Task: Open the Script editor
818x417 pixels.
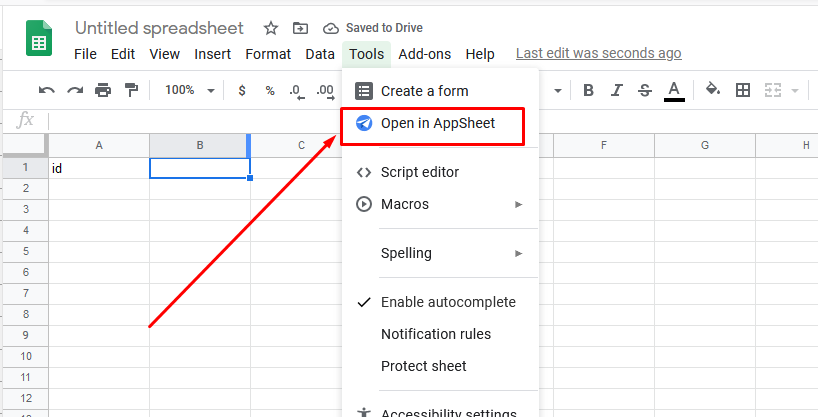Action: tap(440, 172)
